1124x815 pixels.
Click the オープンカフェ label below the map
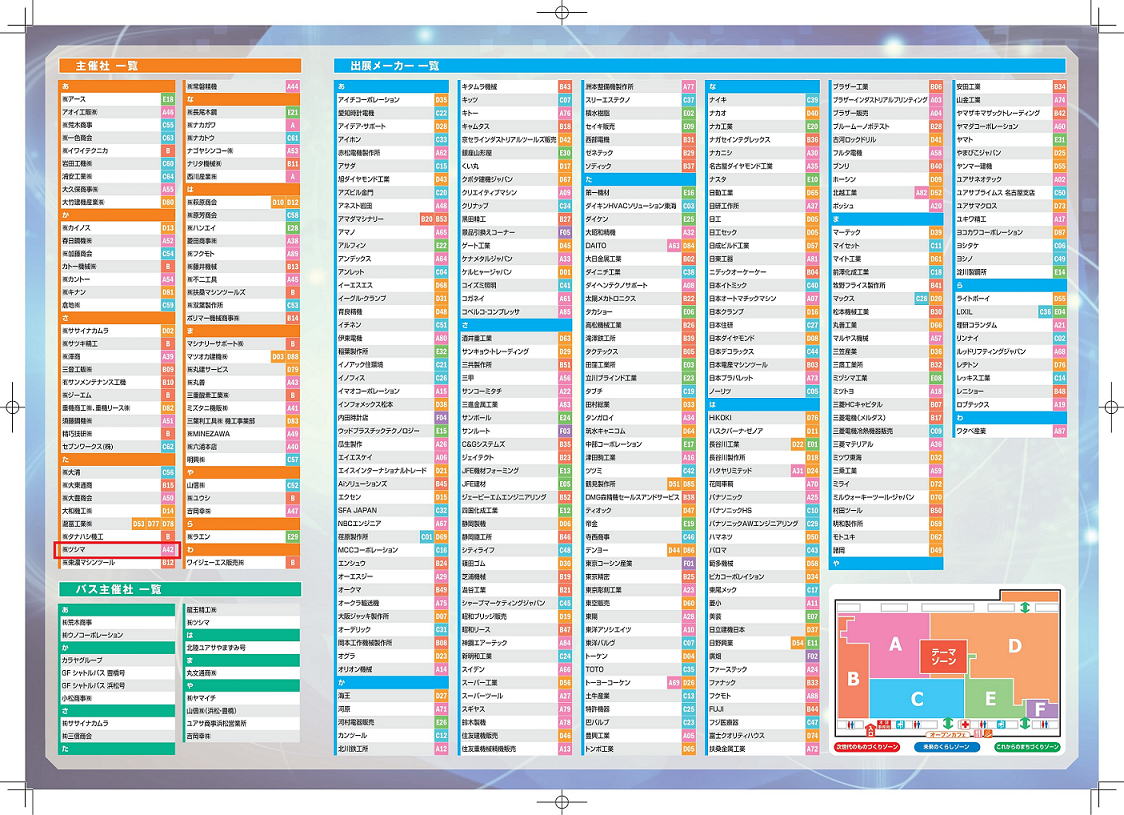[x=948, y=734]
